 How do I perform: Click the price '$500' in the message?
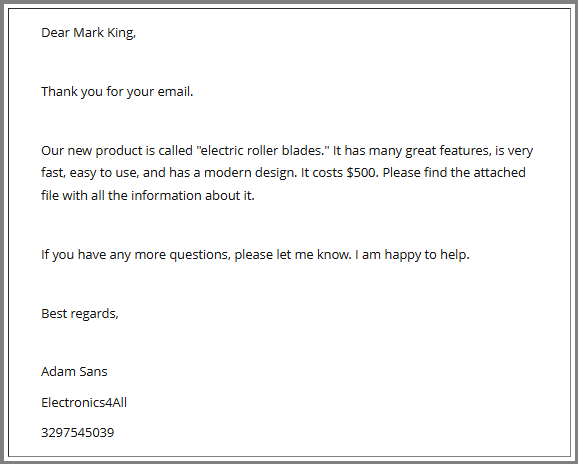361,172
